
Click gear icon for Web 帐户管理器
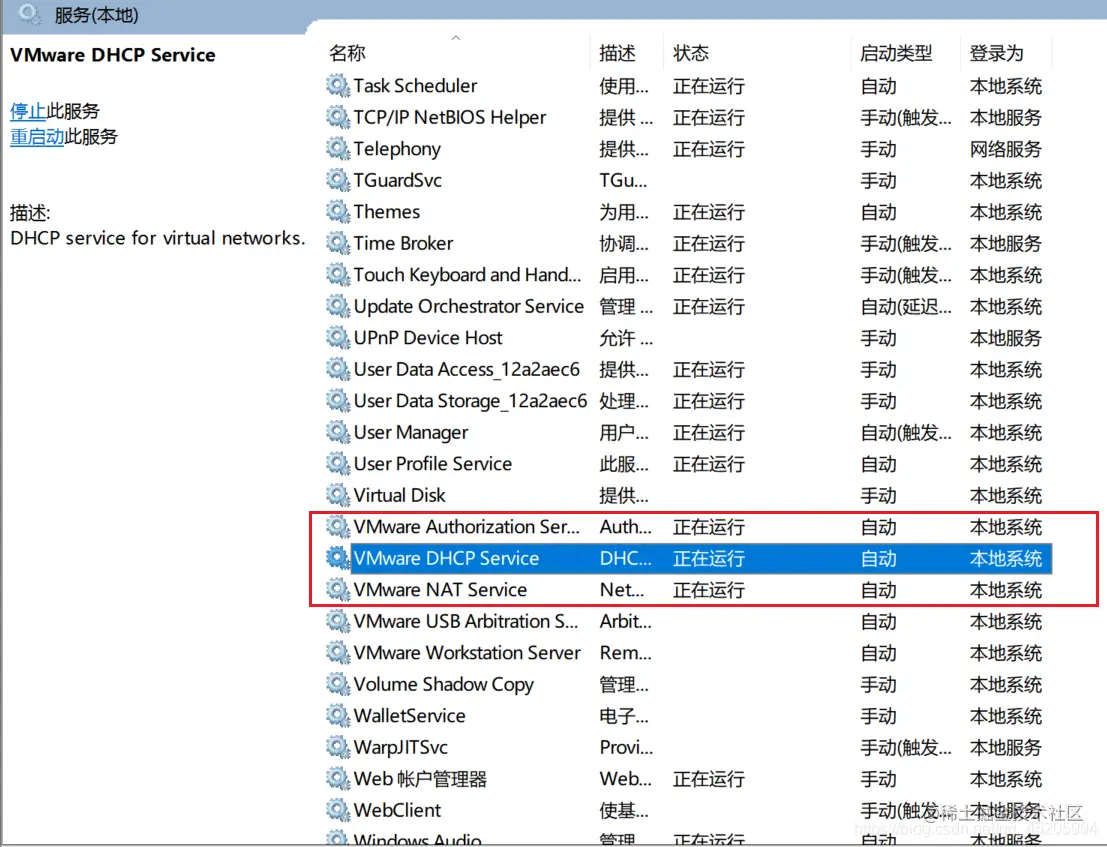pos(337,779)
